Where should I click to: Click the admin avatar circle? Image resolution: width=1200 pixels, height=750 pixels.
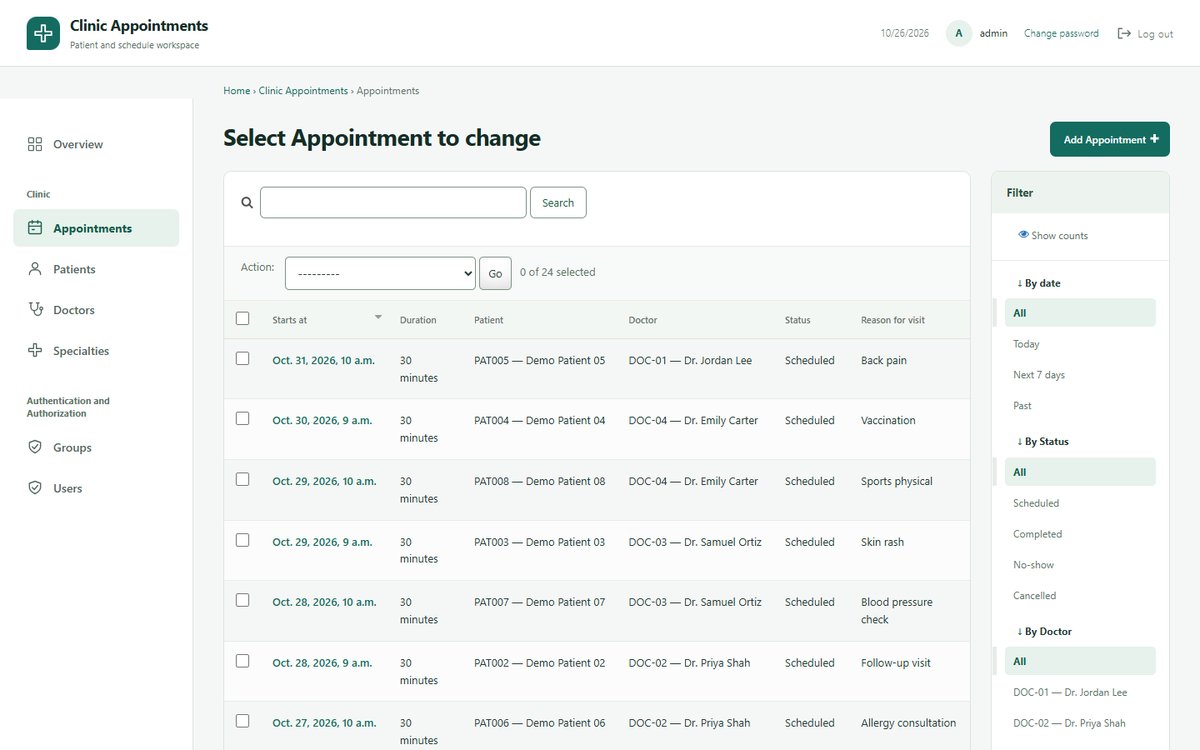(x=959, y=33)
